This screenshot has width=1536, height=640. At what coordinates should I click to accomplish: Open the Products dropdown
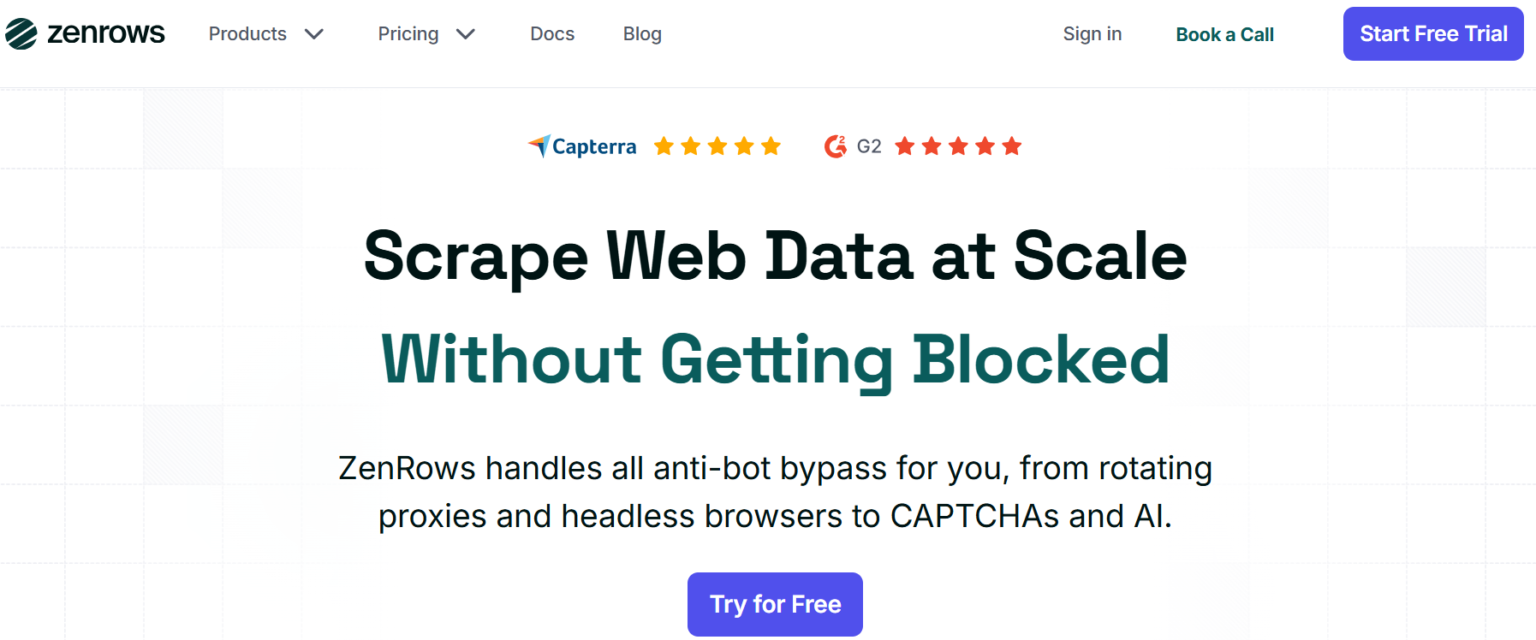(x=247, y=33)
